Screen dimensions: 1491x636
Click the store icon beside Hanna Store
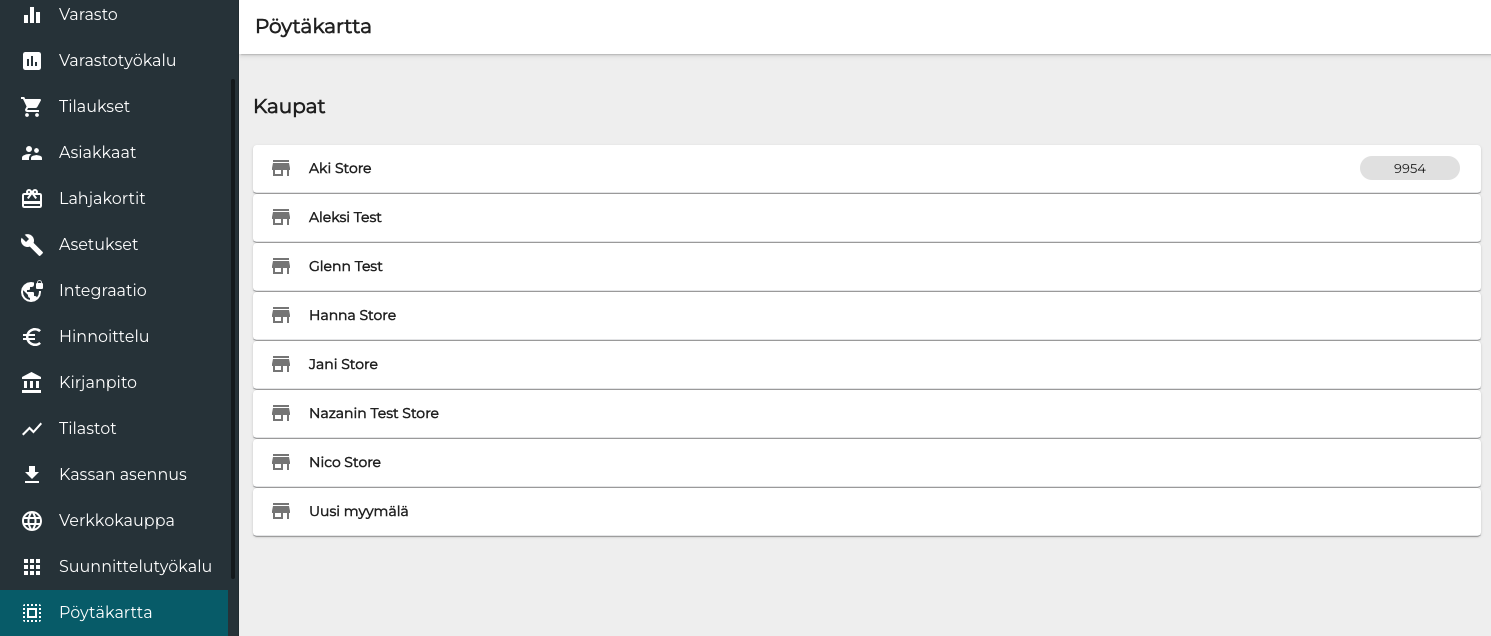coord(281,316)
